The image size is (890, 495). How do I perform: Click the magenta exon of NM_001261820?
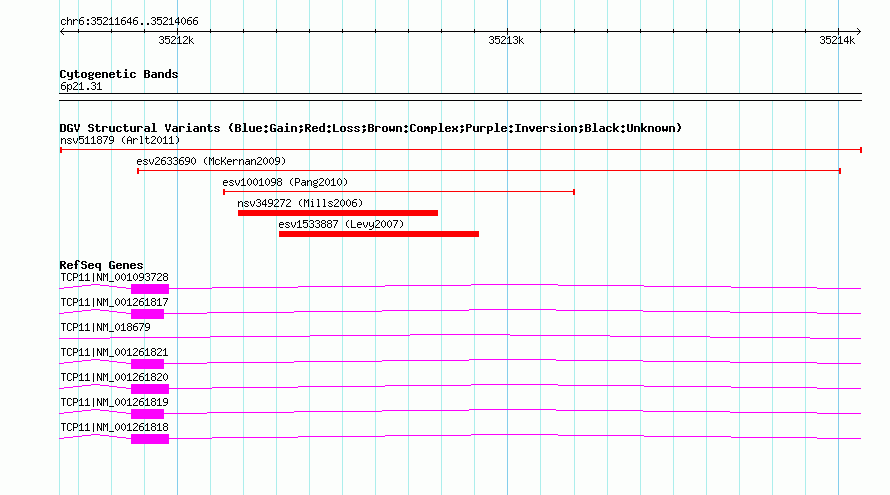click(x=150, y=389)
